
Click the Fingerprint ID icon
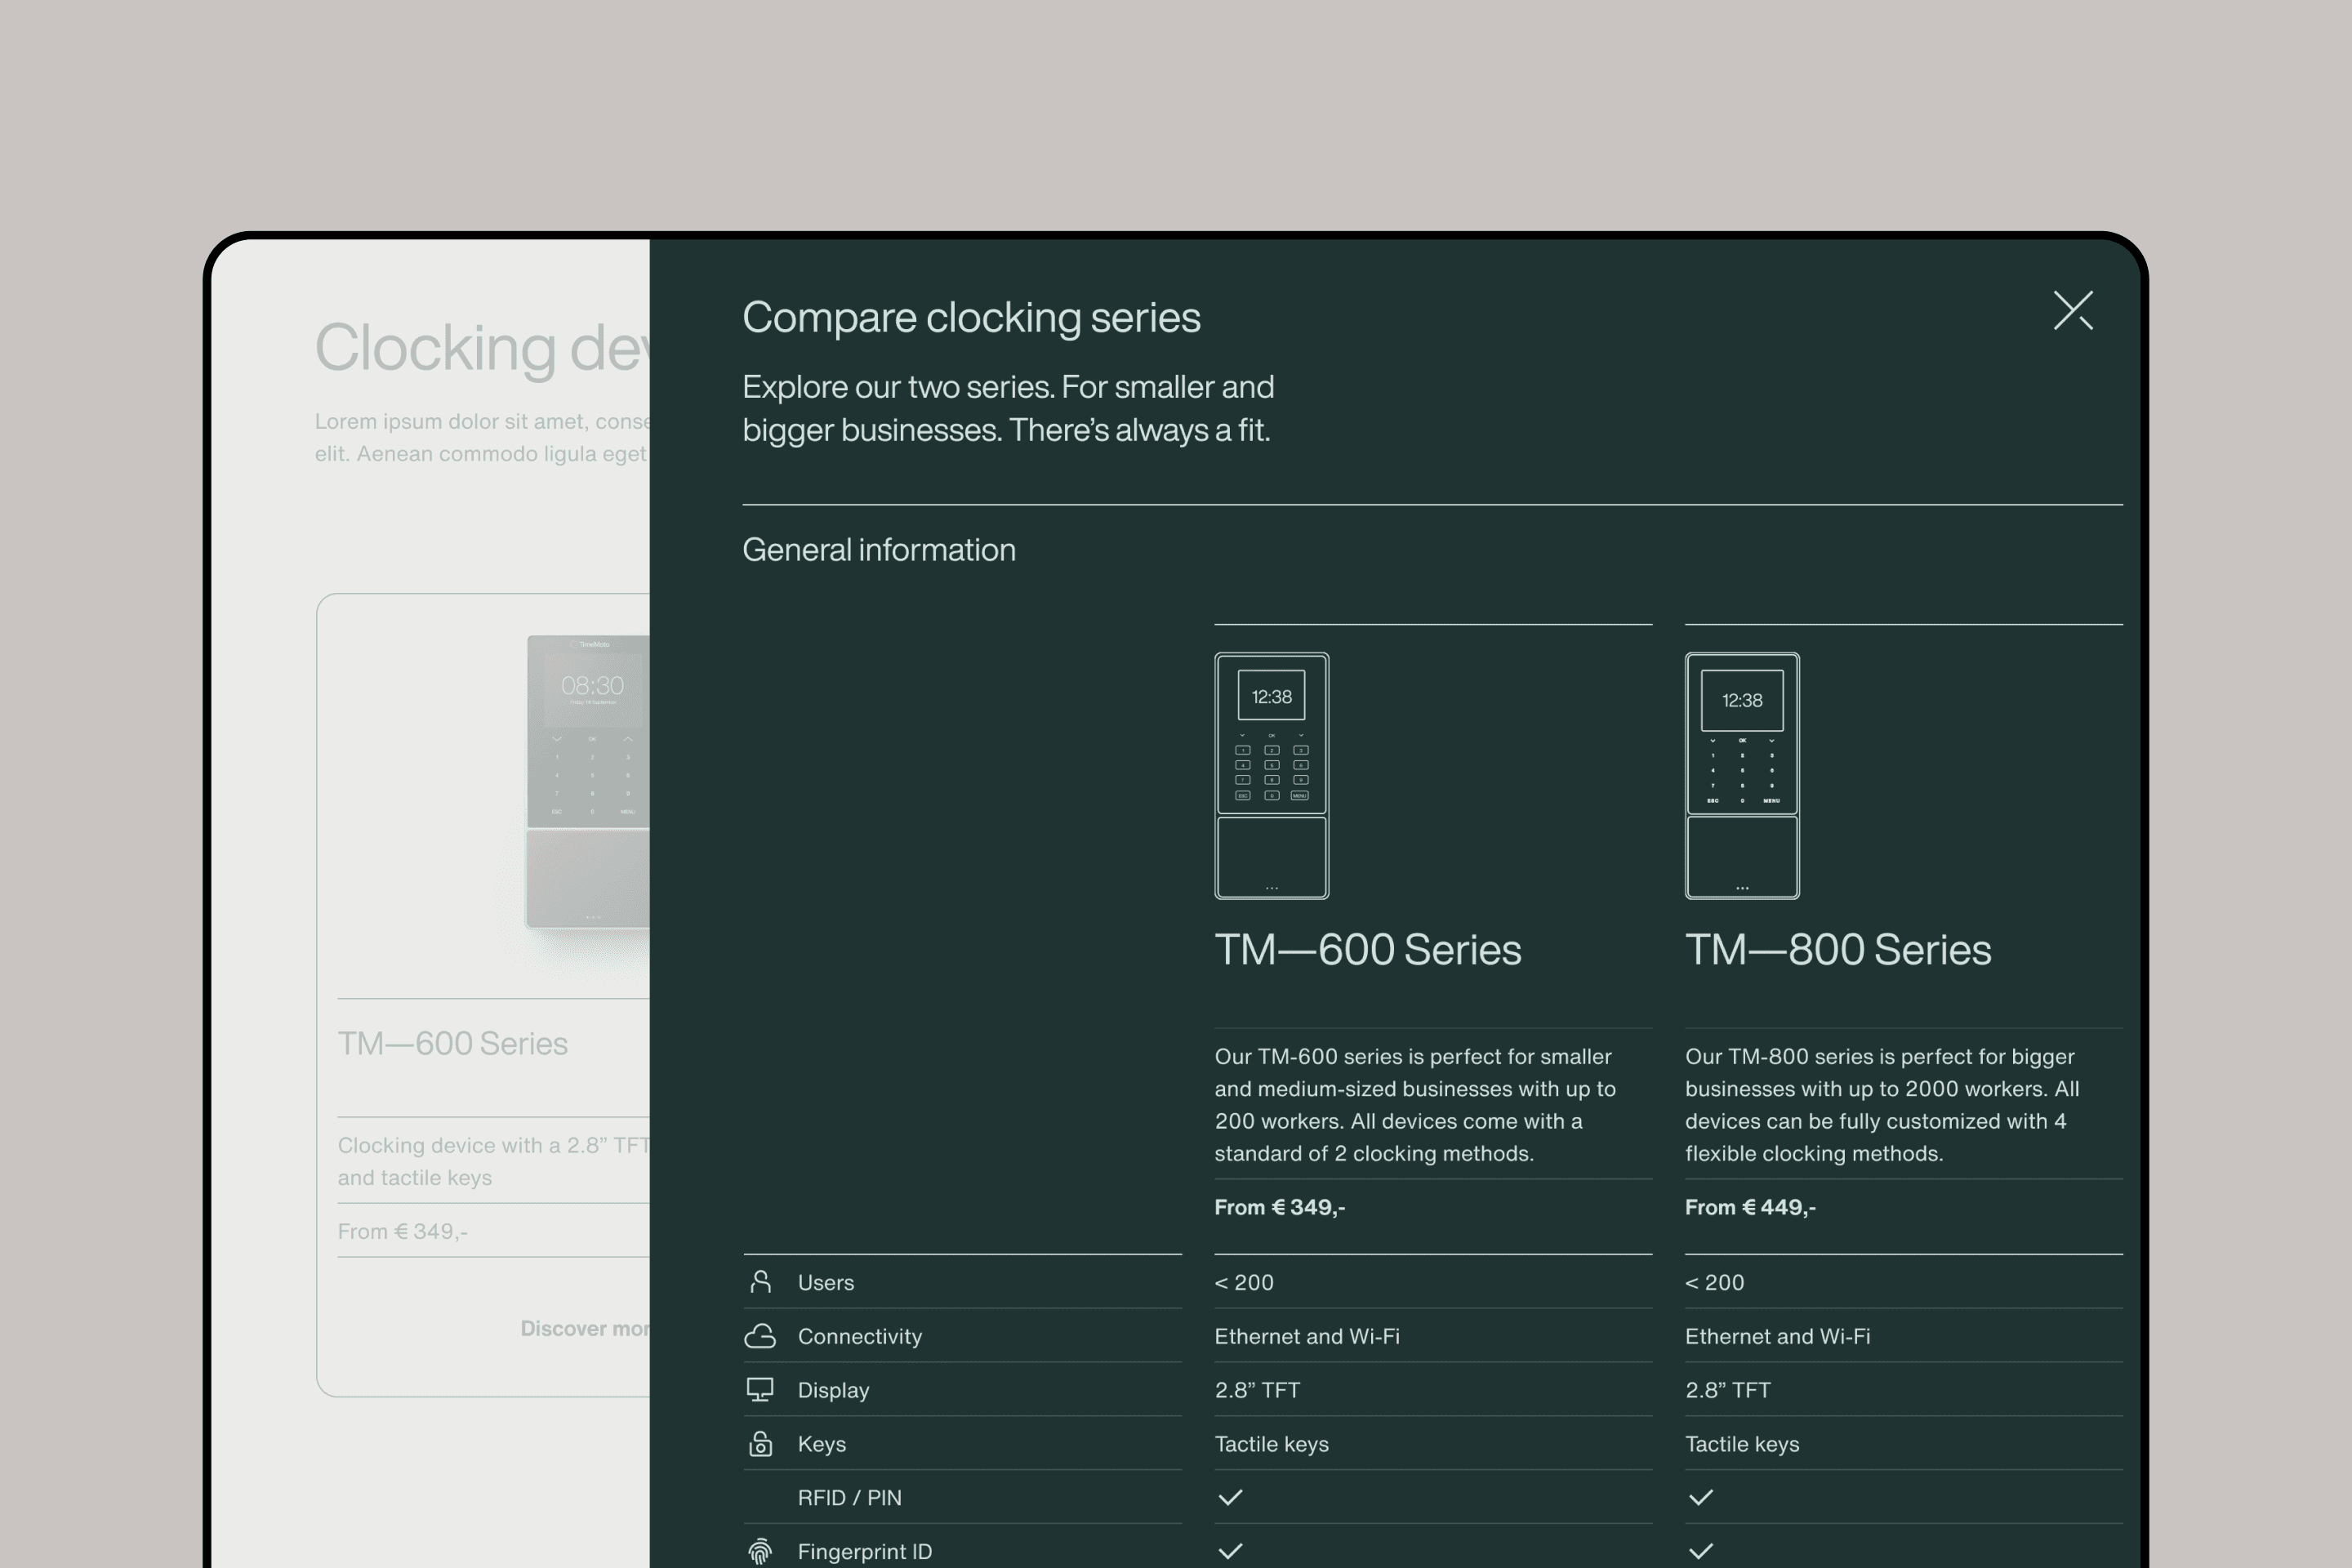pos(760,1551)
